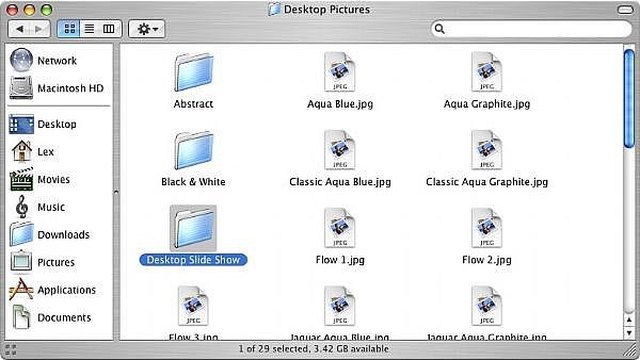Click the yellow minimize window button
The height and width of the screenshot is (360, 640).
(x=30, y=9)
